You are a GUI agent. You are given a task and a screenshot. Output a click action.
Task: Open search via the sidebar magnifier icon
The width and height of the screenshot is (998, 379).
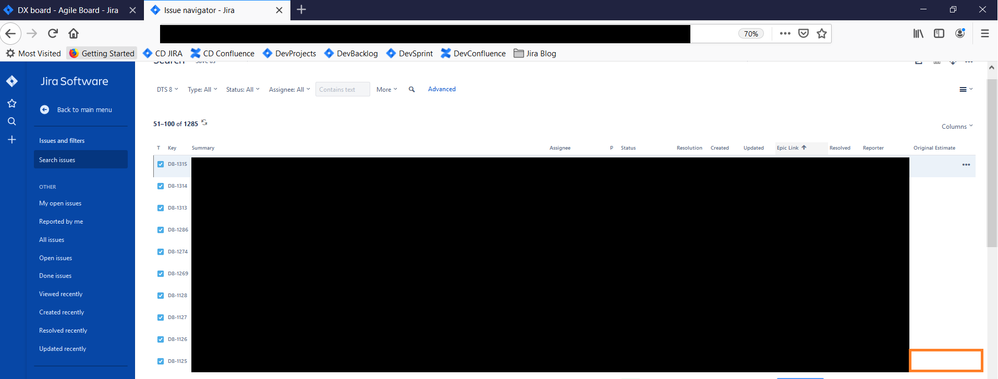(11, 122)
